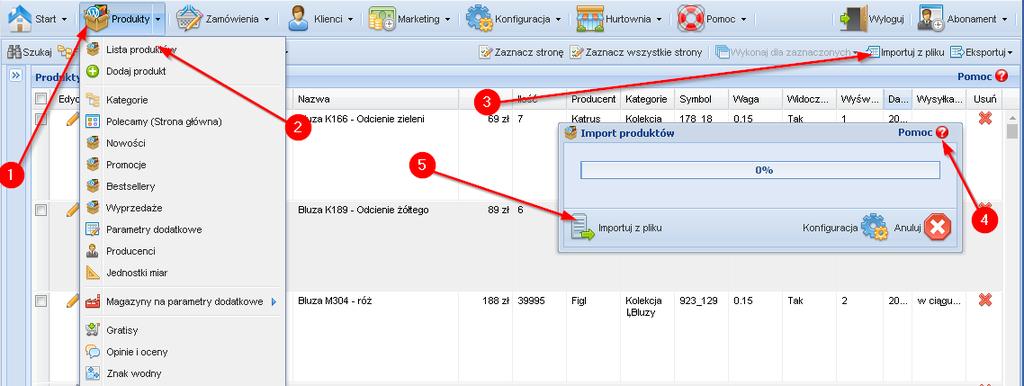The image size is (1024, 386).
Task: Open the Pomoc lifebuoy icon
Action: point(690,19)
